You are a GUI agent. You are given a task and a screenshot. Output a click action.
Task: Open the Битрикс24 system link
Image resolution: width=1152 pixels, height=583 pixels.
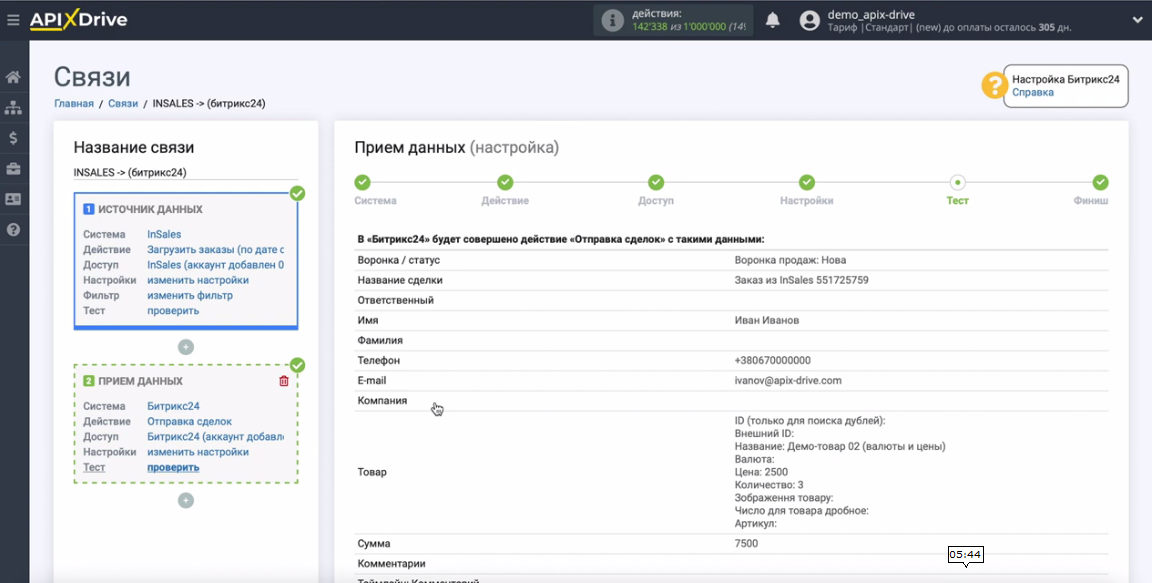point(173,406)
